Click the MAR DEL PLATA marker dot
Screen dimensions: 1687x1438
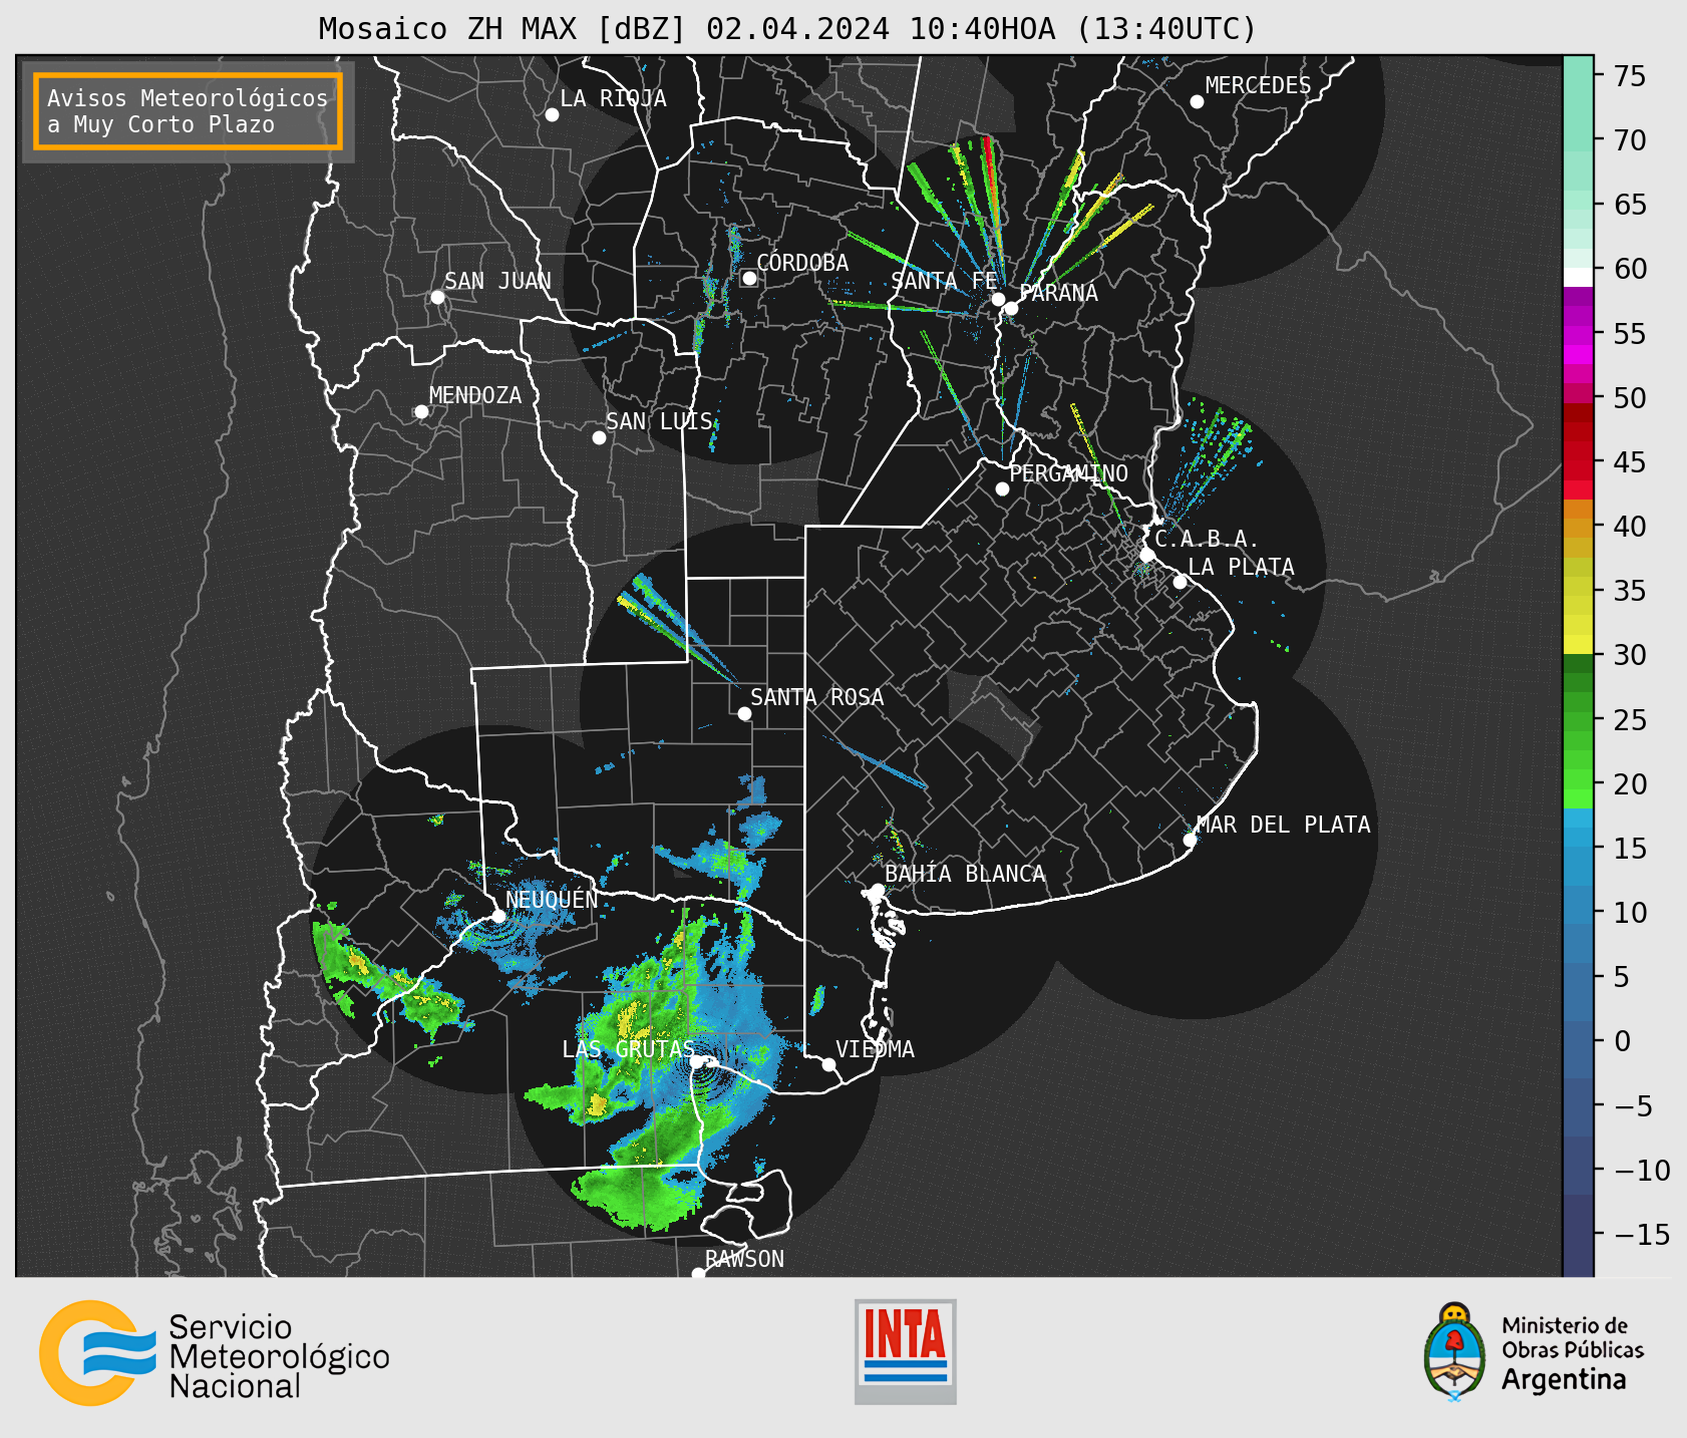1190,840
